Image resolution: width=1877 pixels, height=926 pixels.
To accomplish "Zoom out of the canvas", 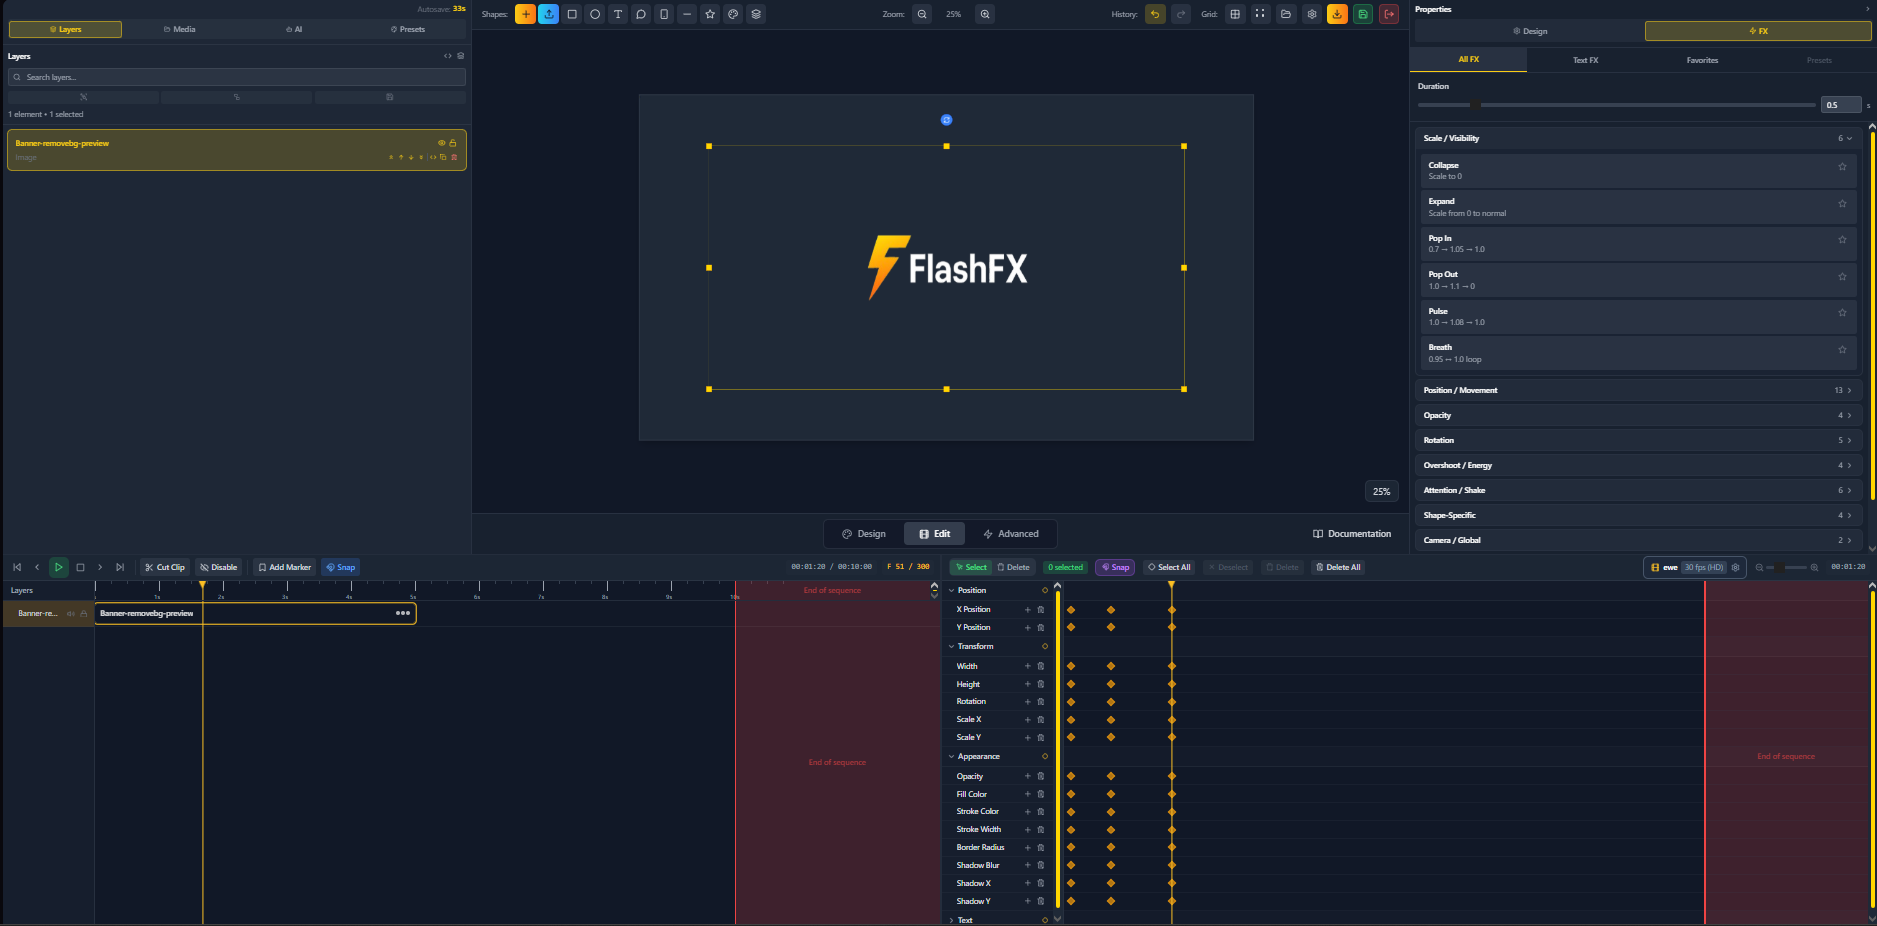I will 922,14.
